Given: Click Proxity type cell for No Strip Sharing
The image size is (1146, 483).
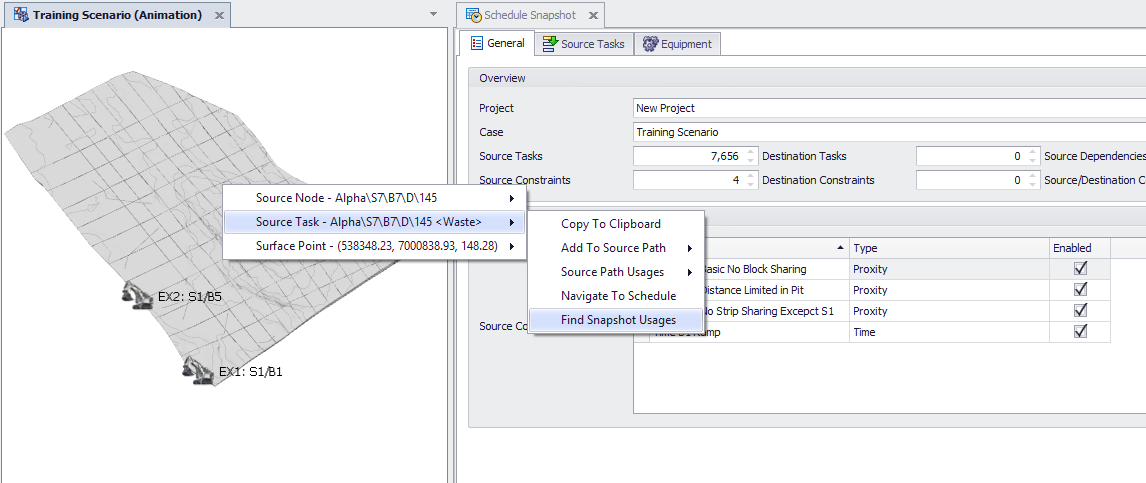Looking at the screenshot, I should click(949, 311).
